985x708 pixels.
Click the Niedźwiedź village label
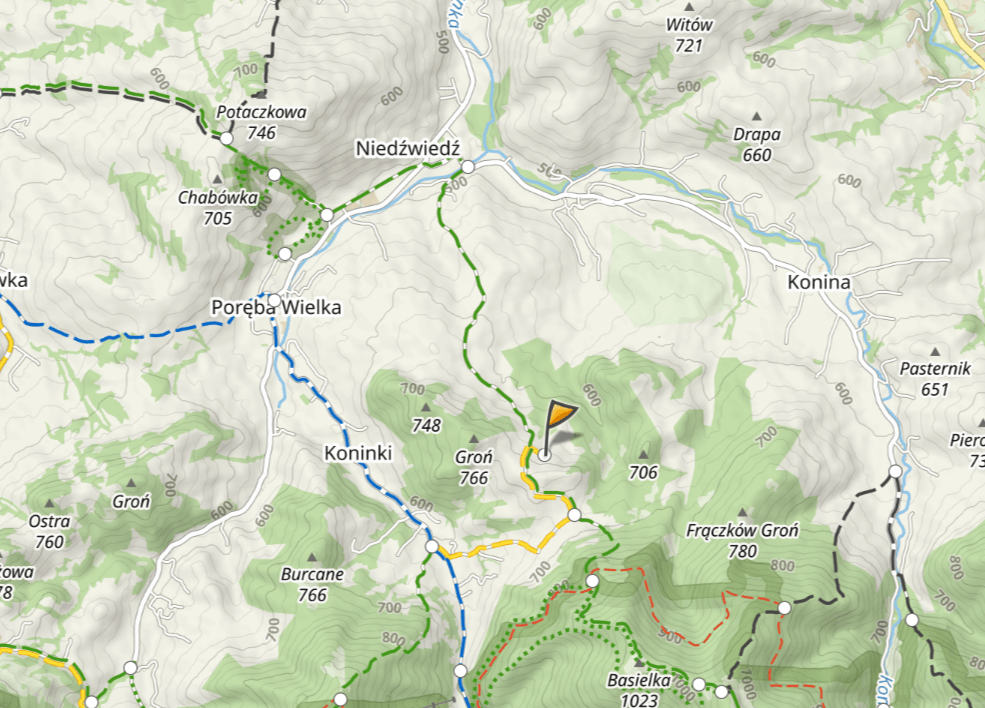coord(408,149)
